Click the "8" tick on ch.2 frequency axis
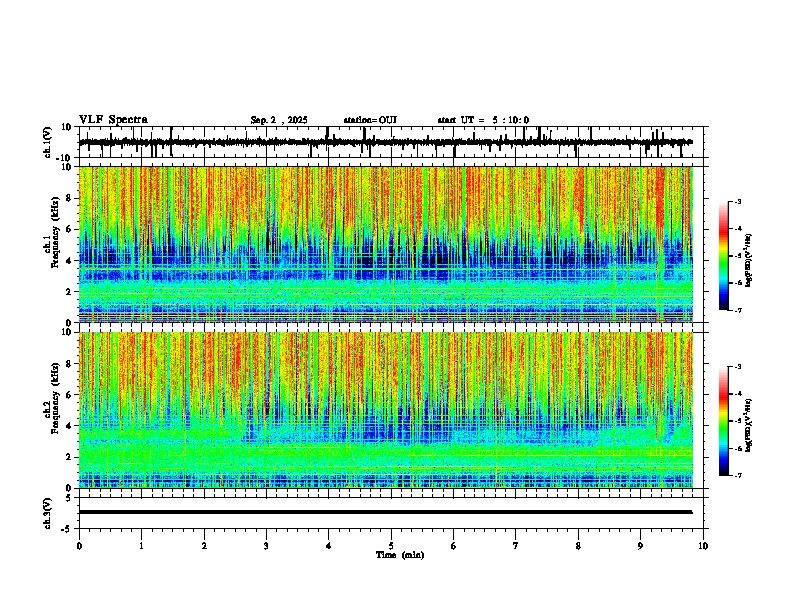 [70, 364]
